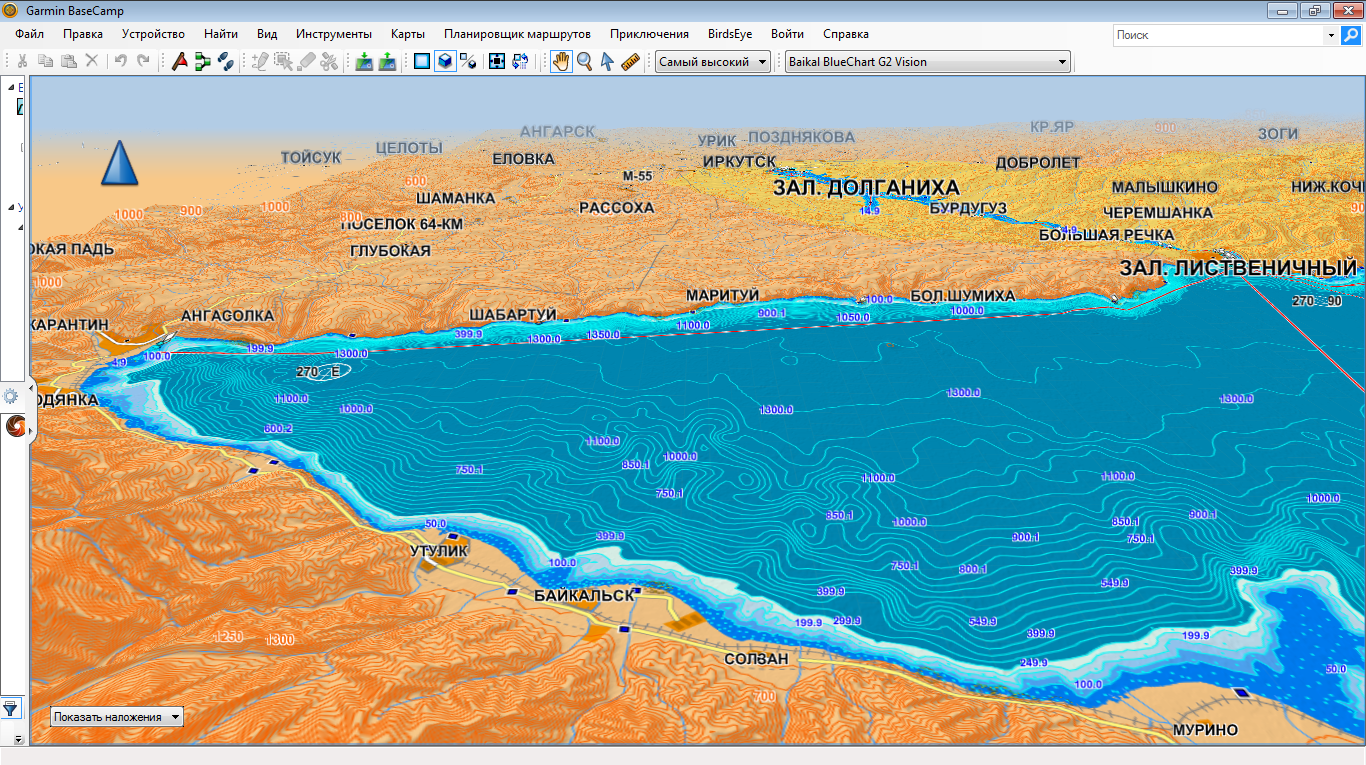Click the center map on selection icon
This screenshot has height=765, width=1366.
click(497, 61)
